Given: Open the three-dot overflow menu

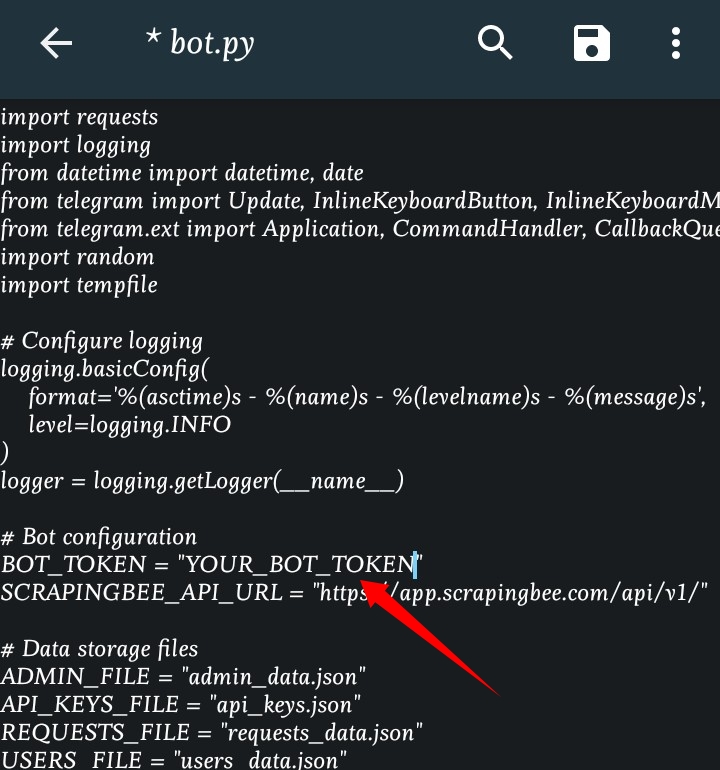Looking at the screenshot, I should [676, 43].
